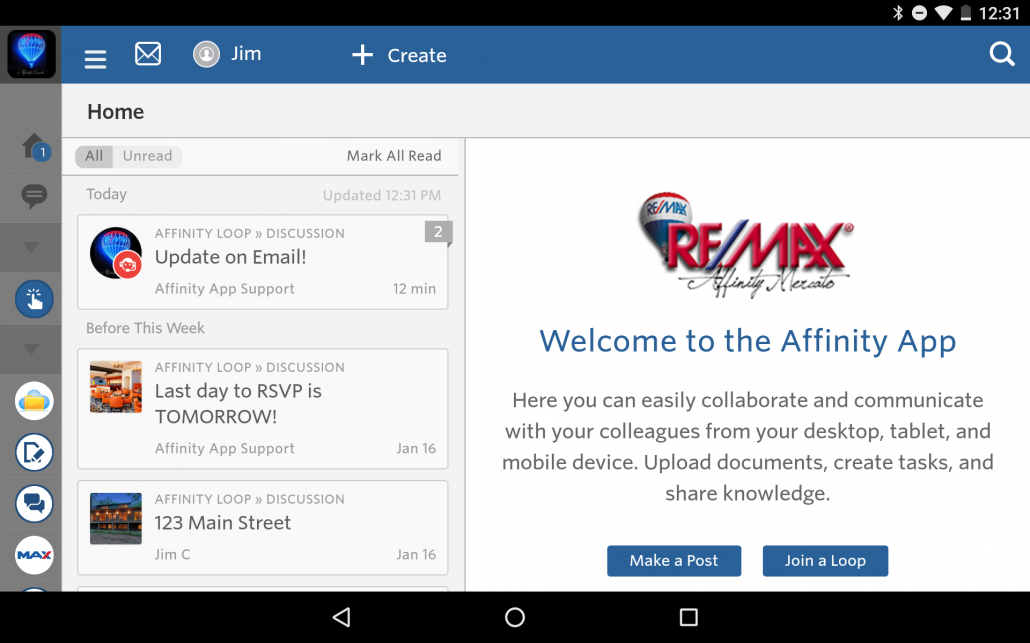The width and height of the screenshot is (1030, 643).
Task: Tap the house photo thumbnail for 123 Main Street
Action: tap(116, 519)
